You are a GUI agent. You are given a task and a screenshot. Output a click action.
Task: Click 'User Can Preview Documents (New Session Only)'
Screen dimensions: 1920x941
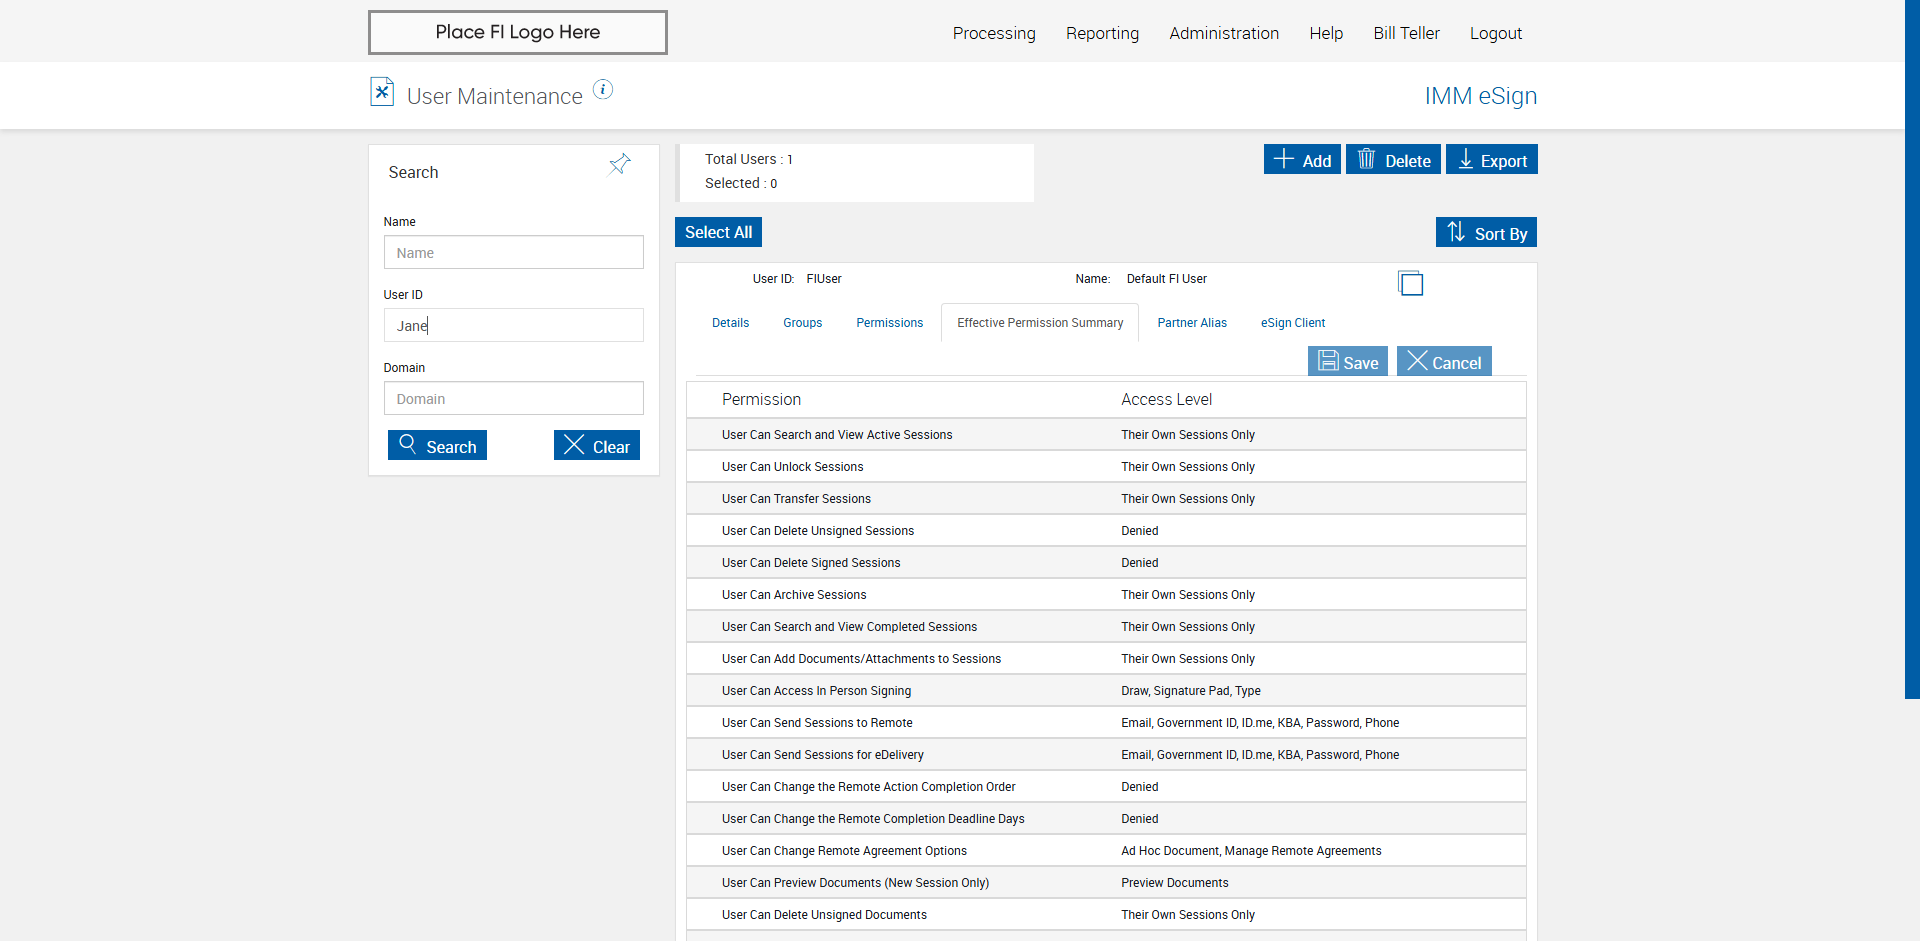point(855,883)
